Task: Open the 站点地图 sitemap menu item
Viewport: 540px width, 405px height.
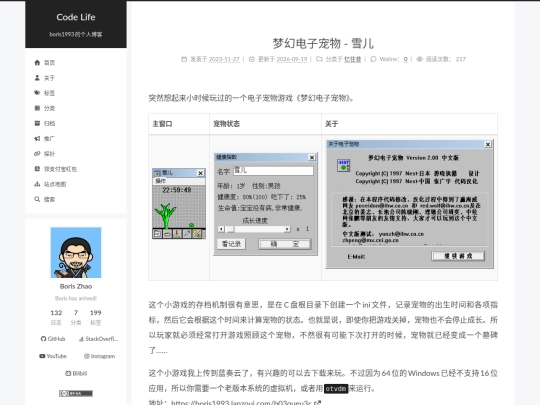Action: [x=50, y=184]
